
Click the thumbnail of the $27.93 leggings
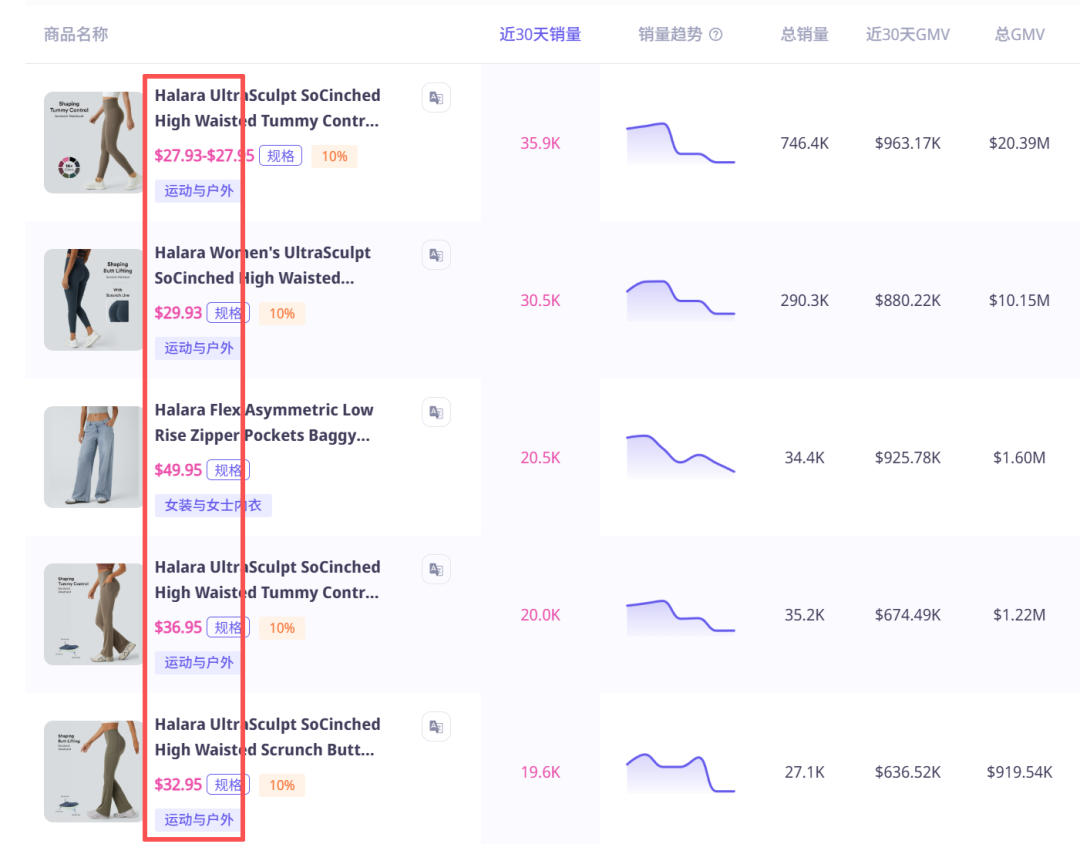click(x=94, y=143)
